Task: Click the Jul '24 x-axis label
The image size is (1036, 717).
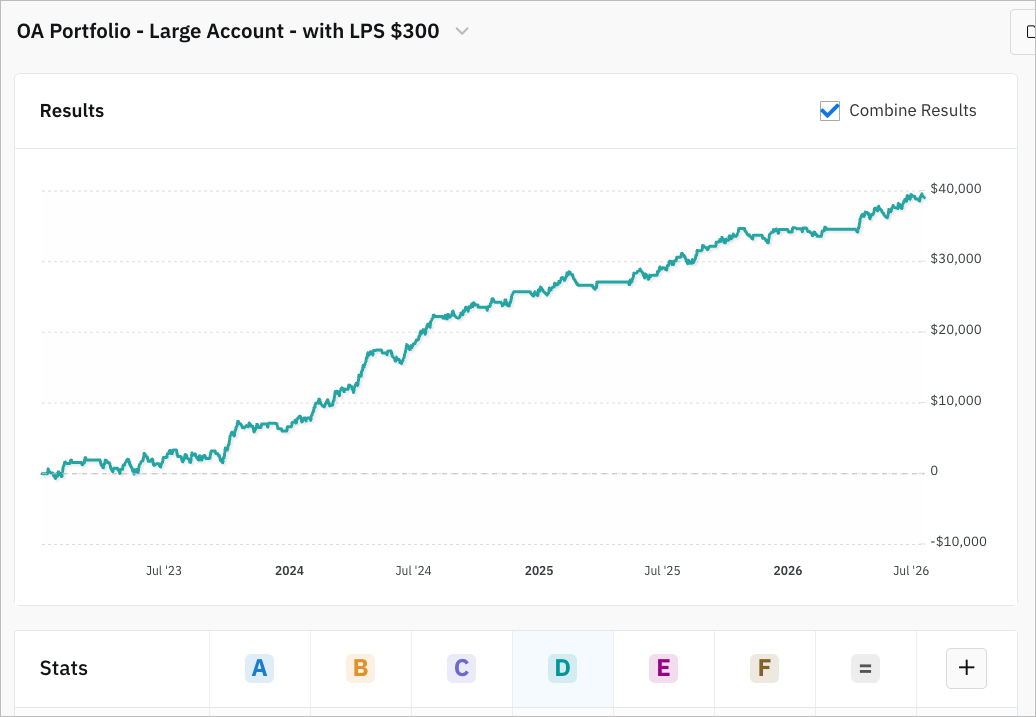Action: pyautogui.click(x=414, y=571)
